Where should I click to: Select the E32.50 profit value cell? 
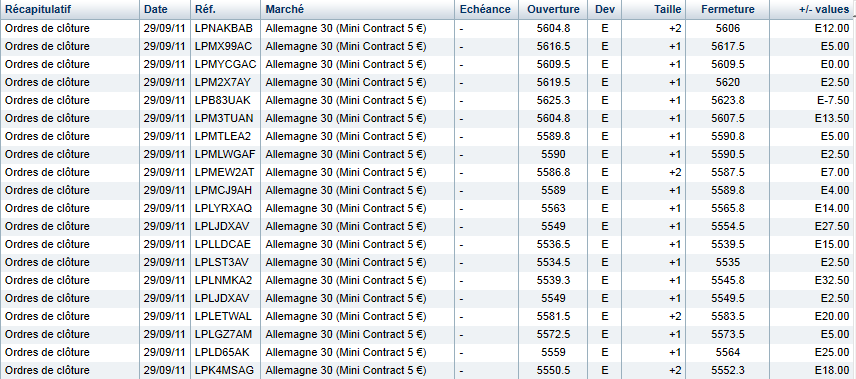coord(813,281)
